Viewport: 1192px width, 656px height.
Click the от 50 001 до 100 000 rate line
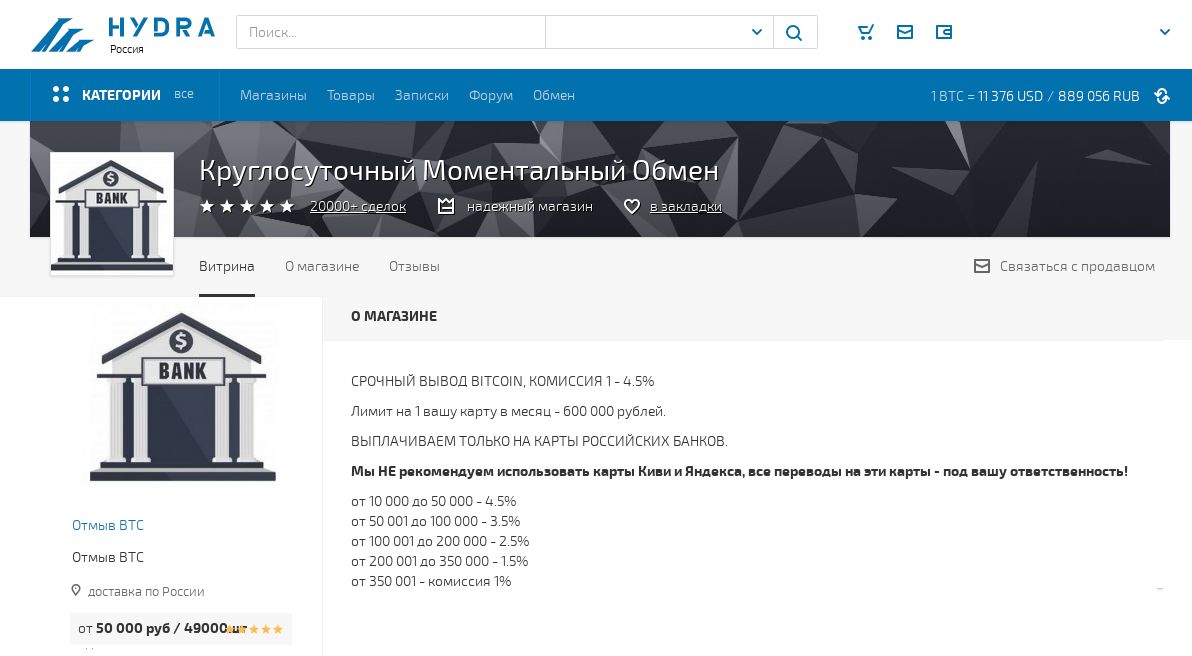click(x=436, y=521)
